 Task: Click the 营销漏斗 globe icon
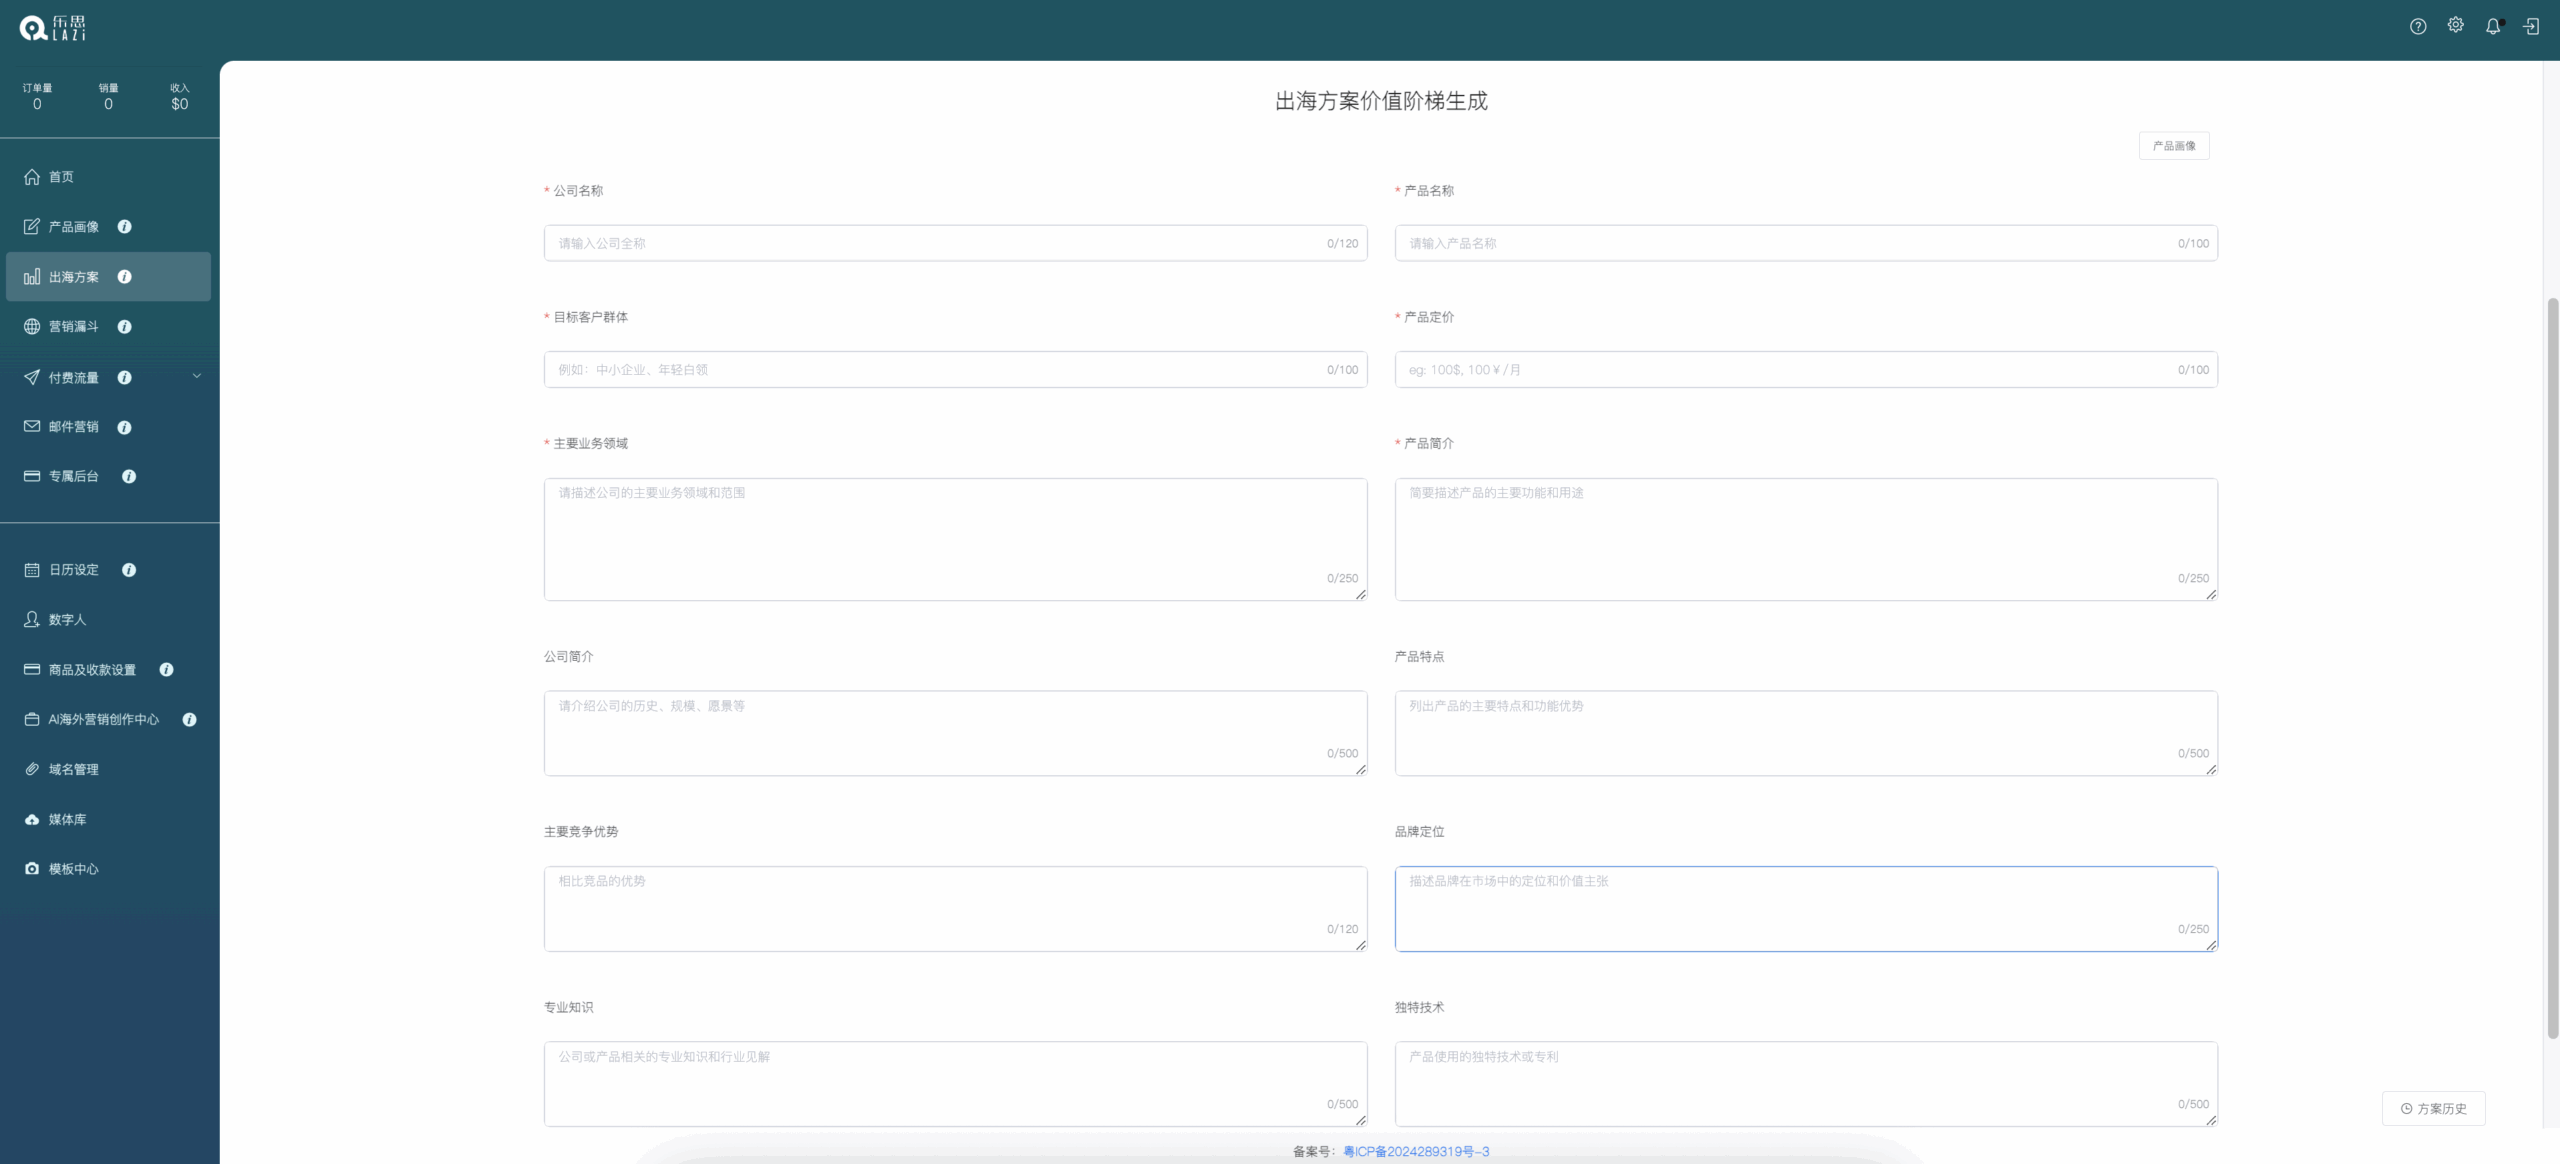tap(32, 327)
